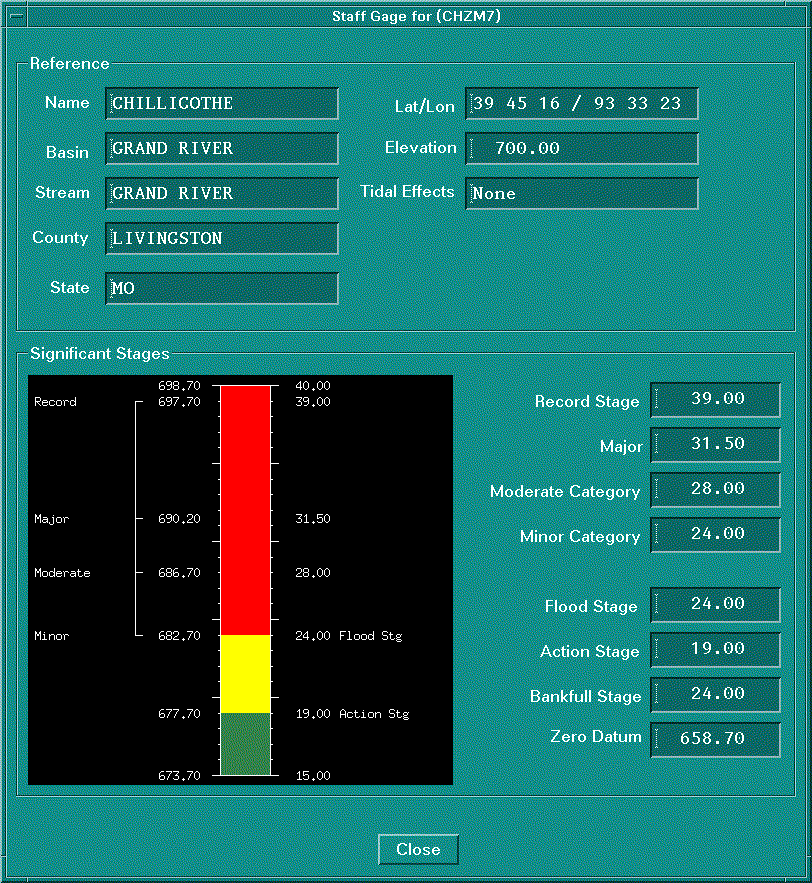Viewport: 812px width, 883px height.
Task: Click the 690.20 elevation value
Action: [179, 519]
